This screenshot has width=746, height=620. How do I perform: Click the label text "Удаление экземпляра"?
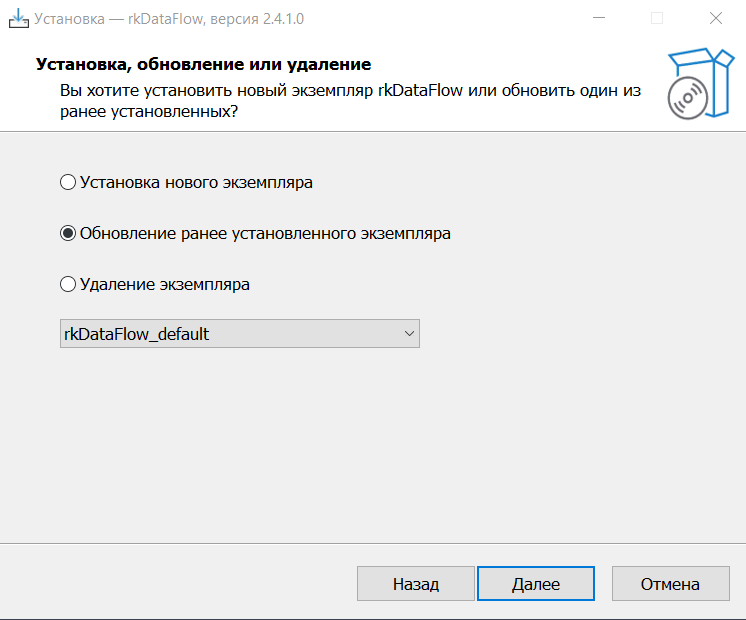[165, 284]
